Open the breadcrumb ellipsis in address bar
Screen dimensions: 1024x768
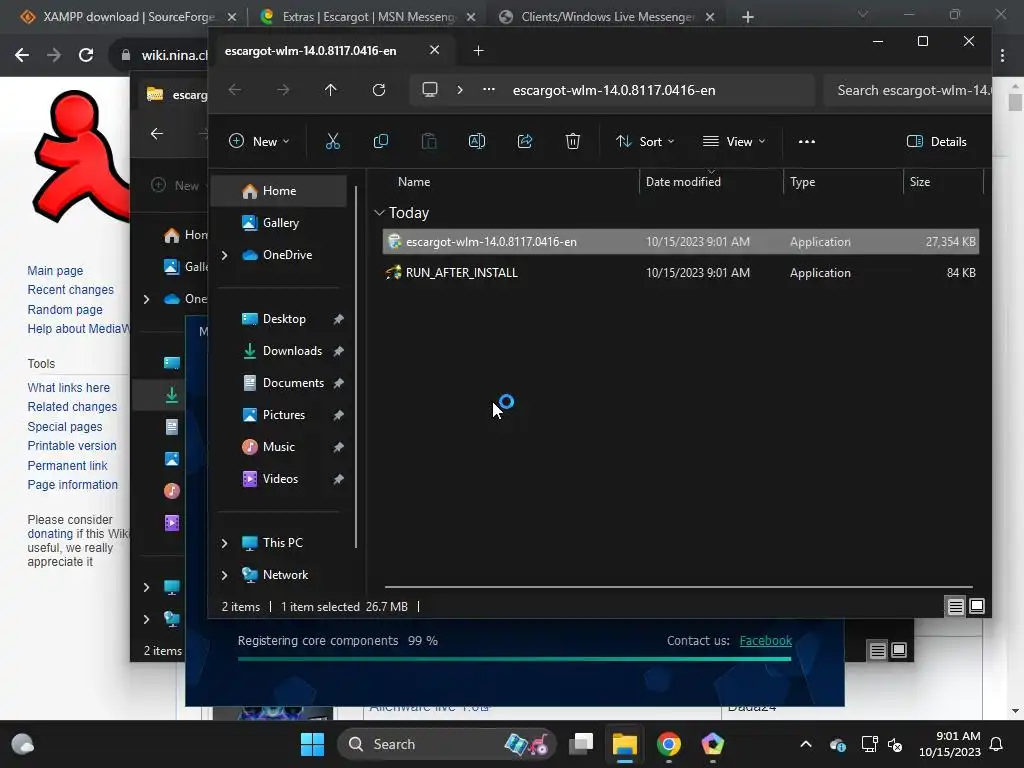488,89
